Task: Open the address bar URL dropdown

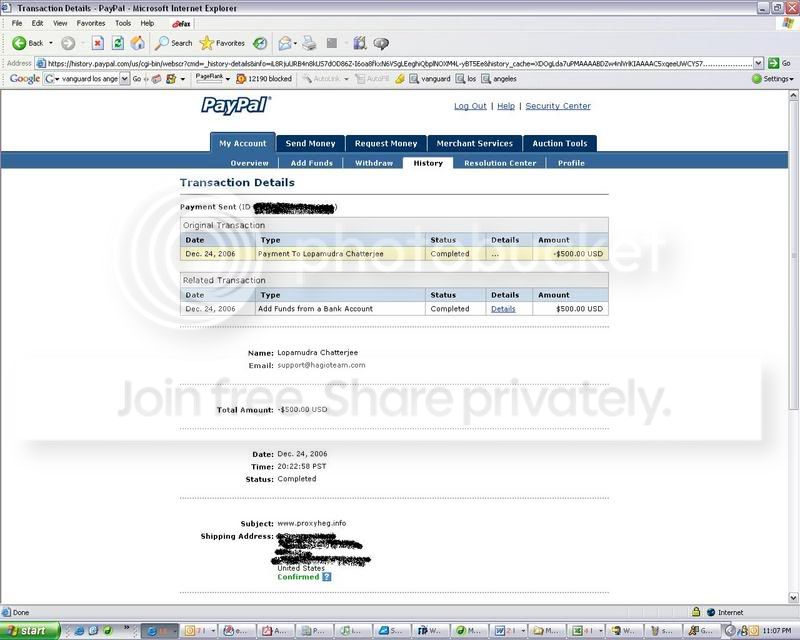Action: tap(759, 63)
